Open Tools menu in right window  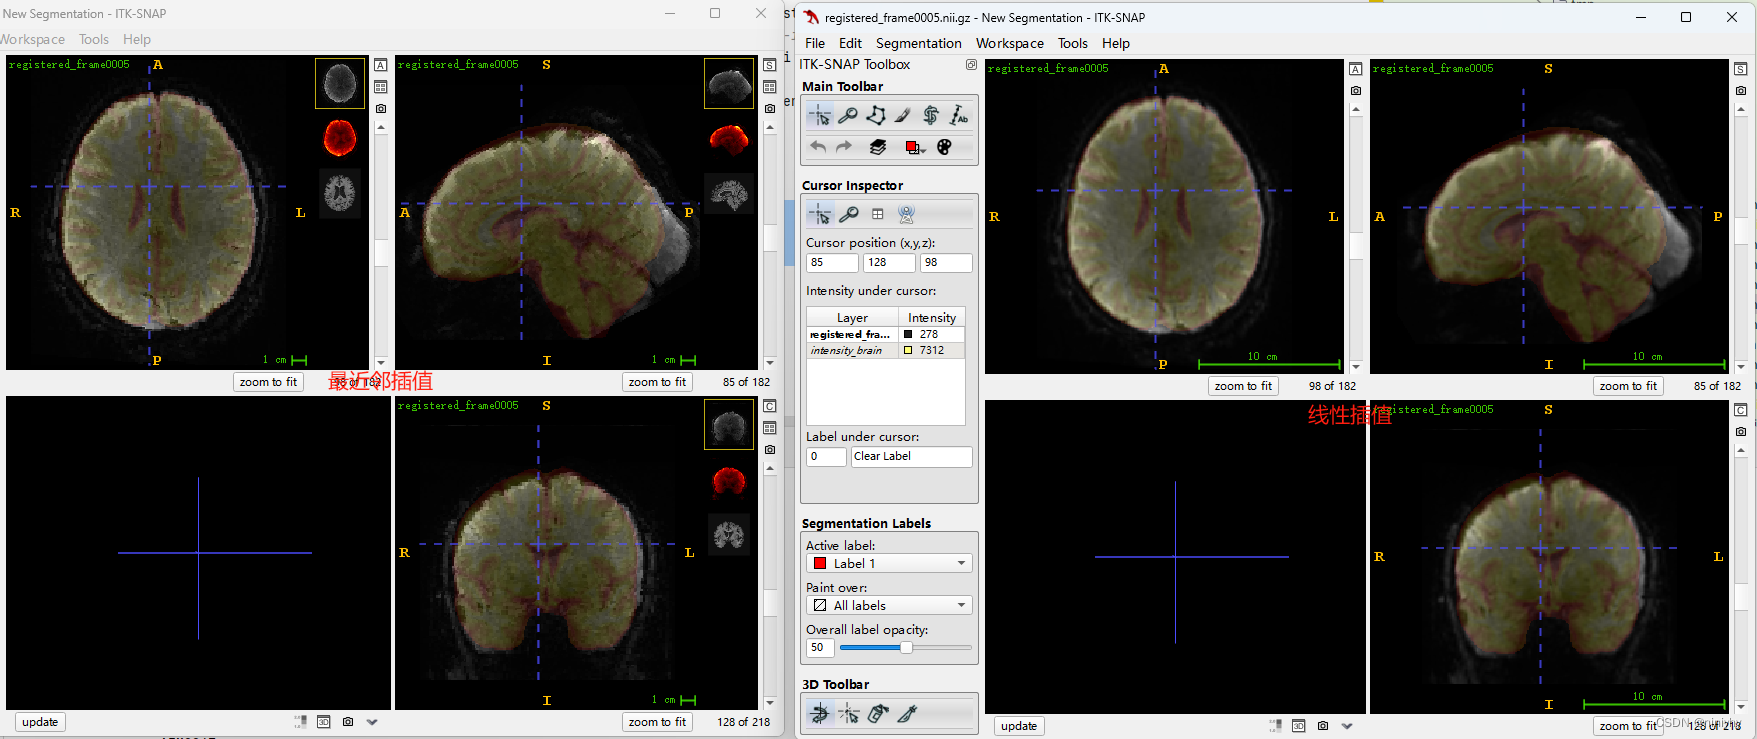[1072, 43]
